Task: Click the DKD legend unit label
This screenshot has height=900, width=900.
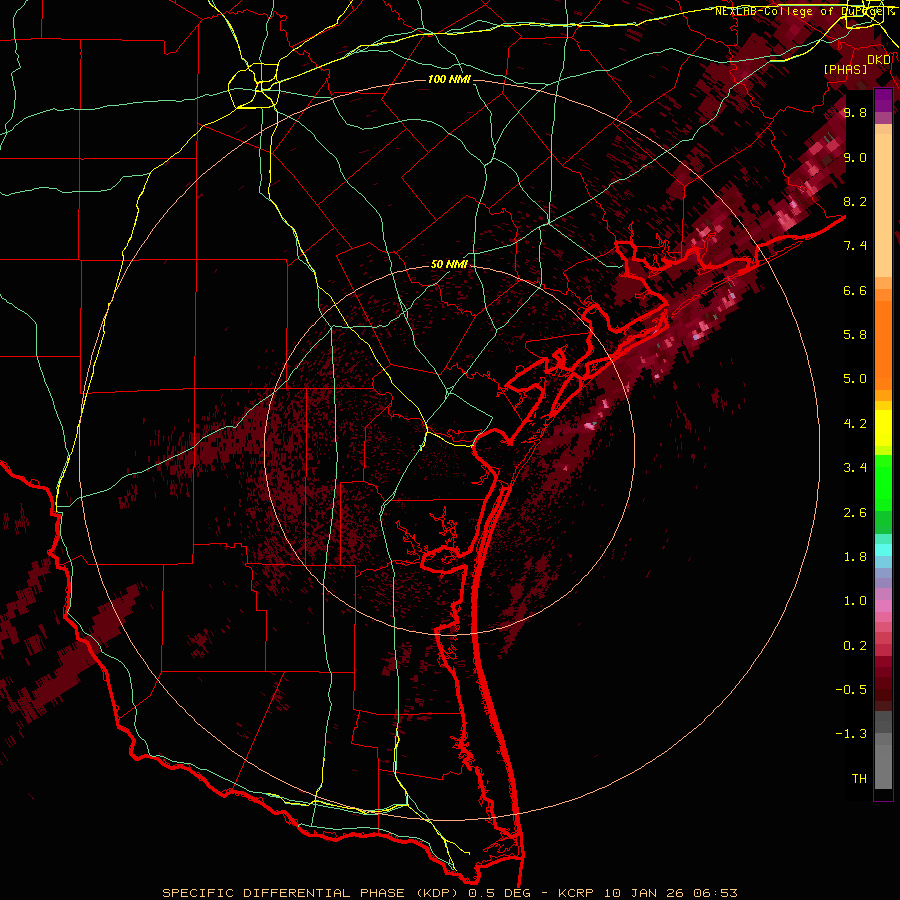Action: pos(879,60)
